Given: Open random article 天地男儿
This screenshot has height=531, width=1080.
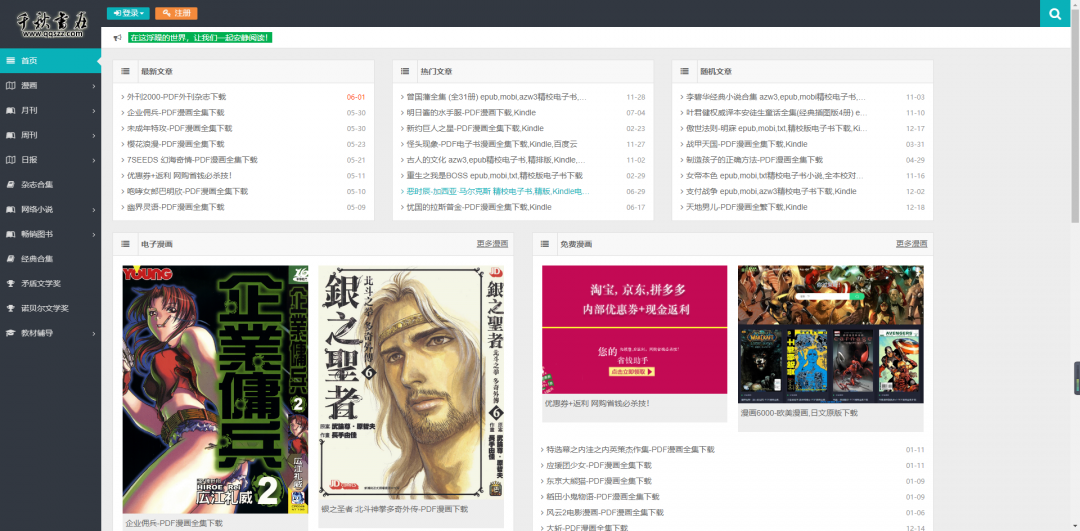Looking at the screenshot, I should (747, 207).
